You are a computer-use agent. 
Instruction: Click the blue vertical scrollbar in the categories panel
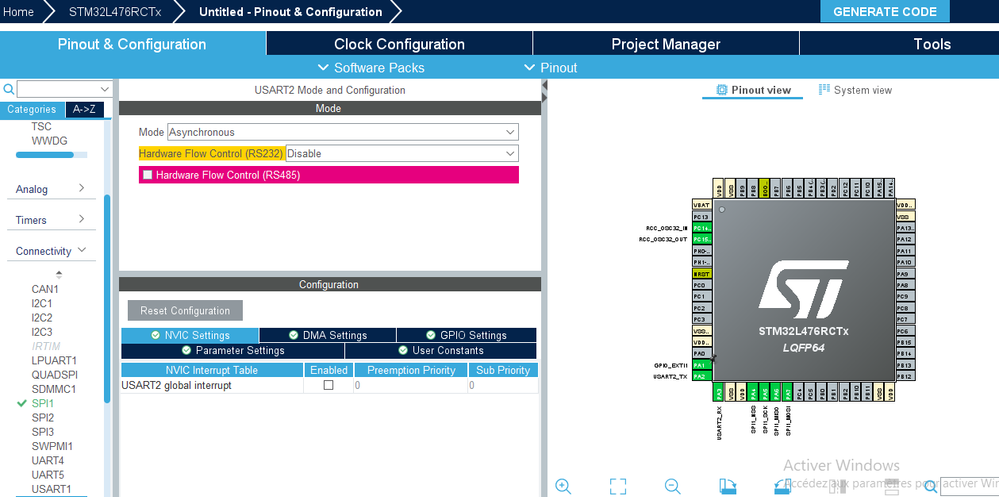tap(107, 298)
